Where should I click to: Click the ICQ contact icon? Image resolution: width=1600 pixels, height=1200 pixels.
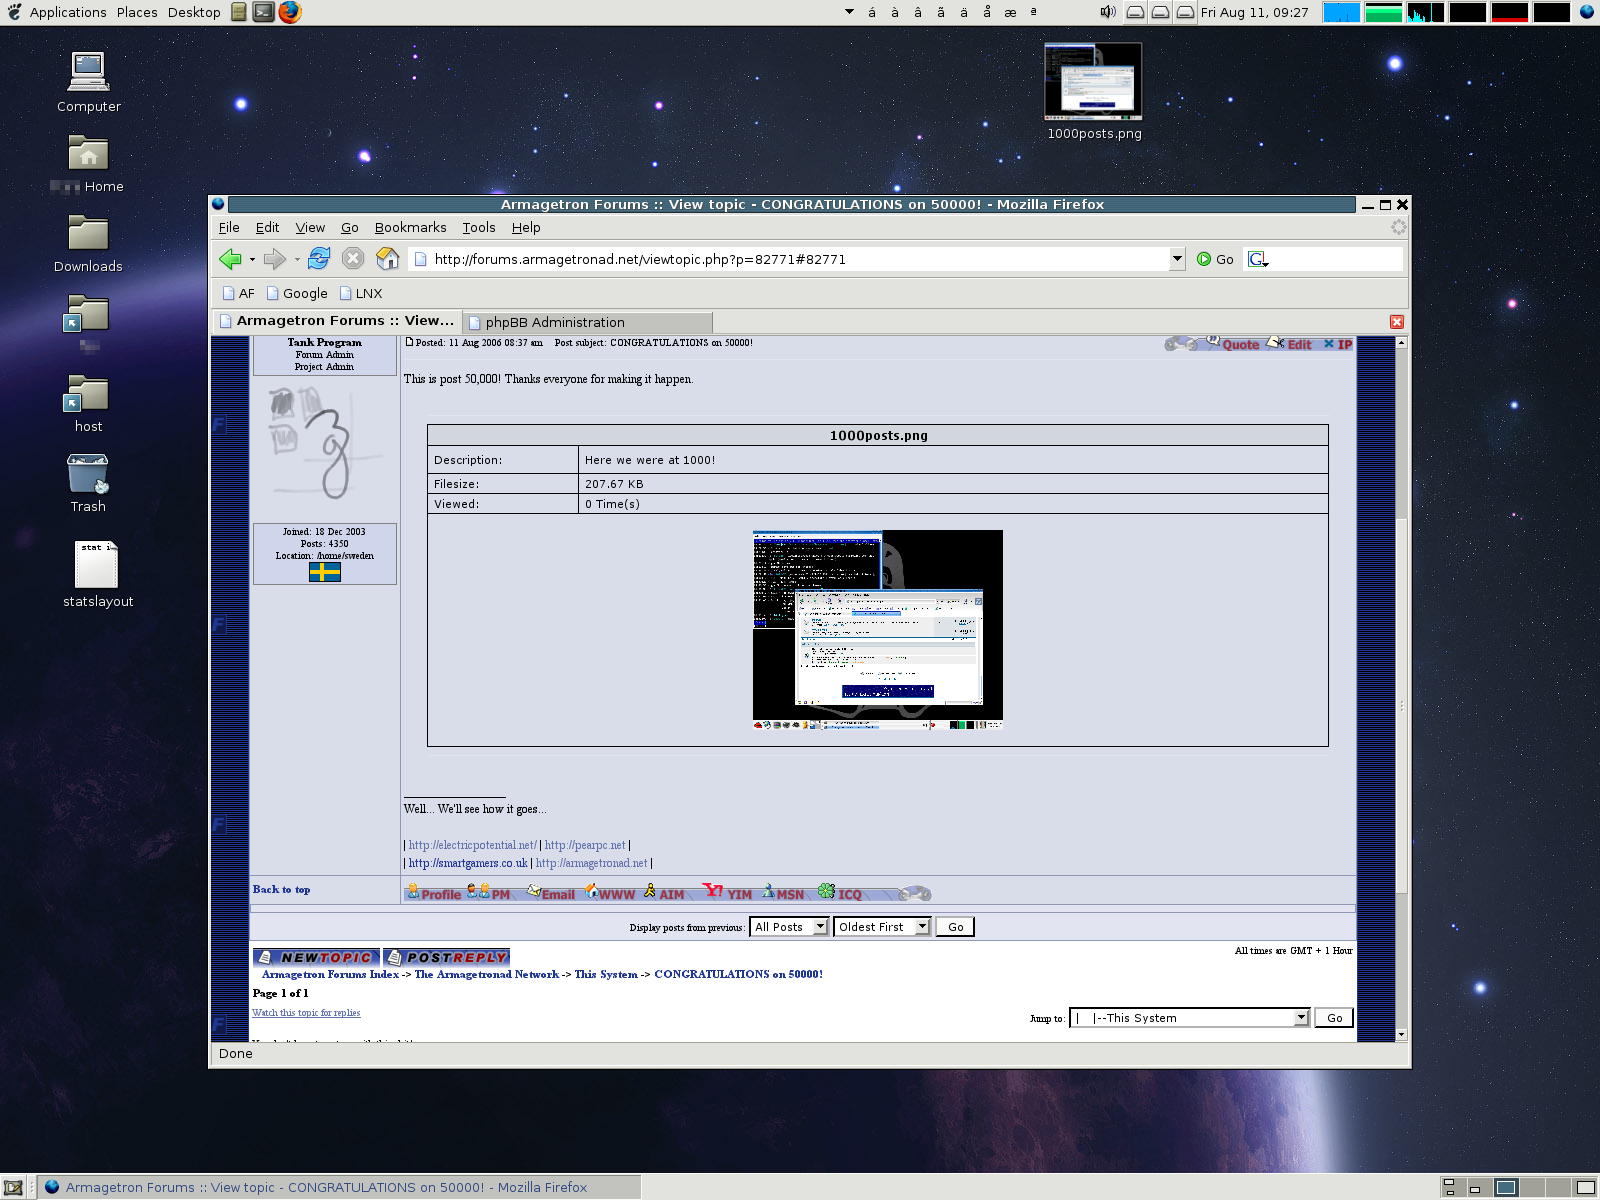click(840, 893)
